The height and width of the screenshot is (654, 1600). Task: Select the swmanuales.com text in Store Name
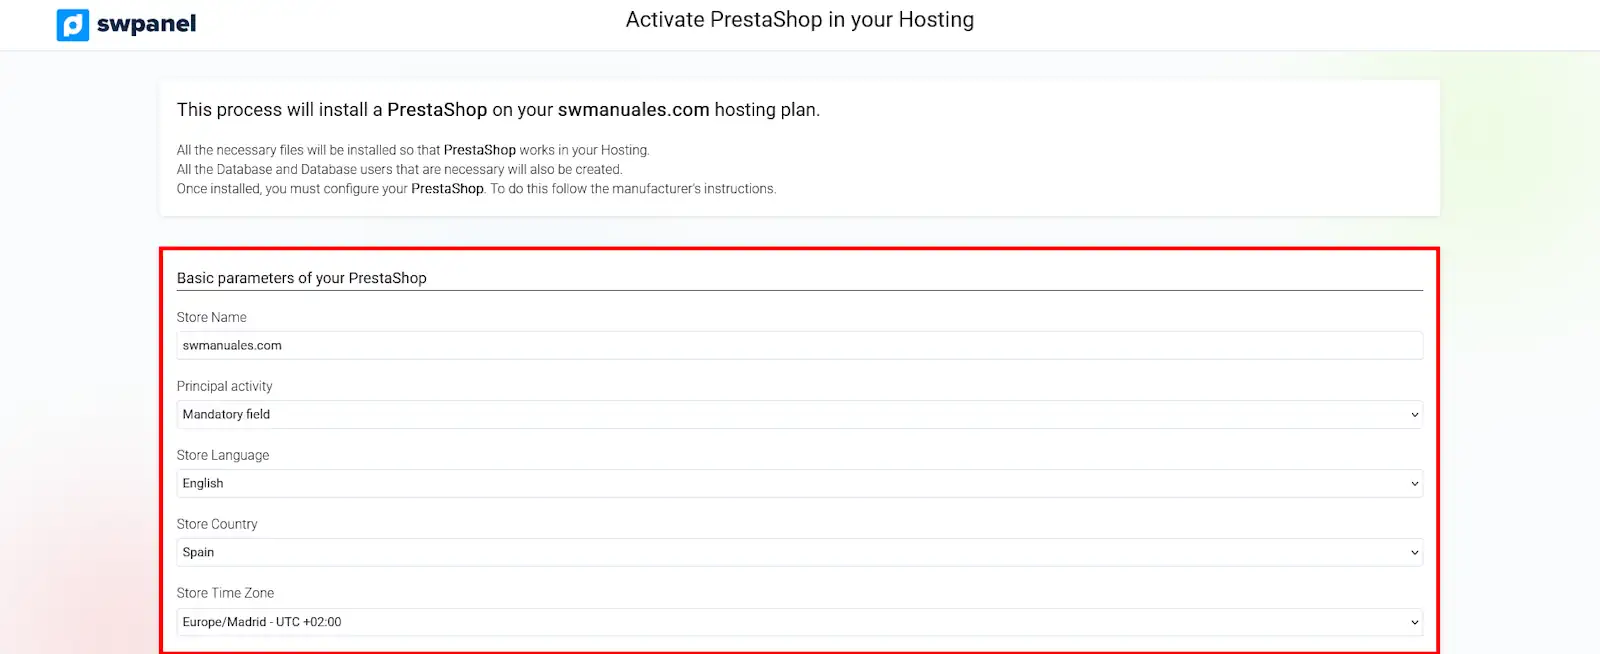coord(231,345)
